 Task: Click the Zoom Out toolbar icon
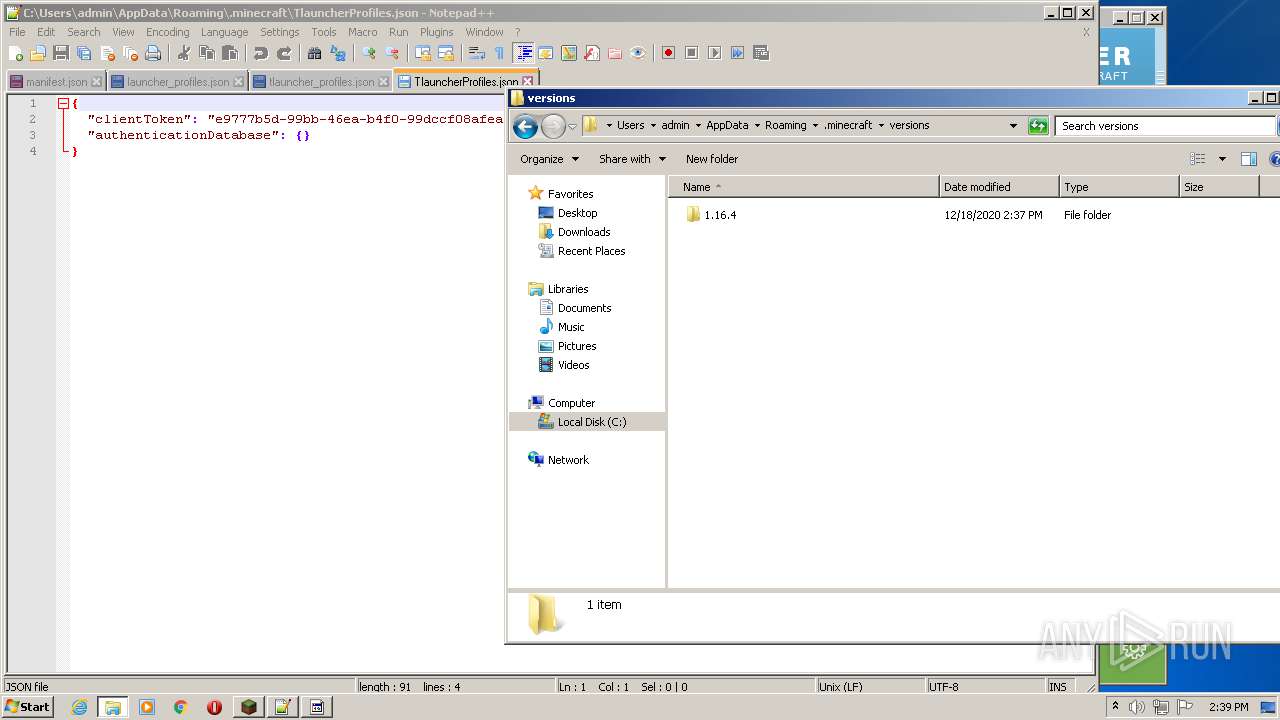point(392,53)
